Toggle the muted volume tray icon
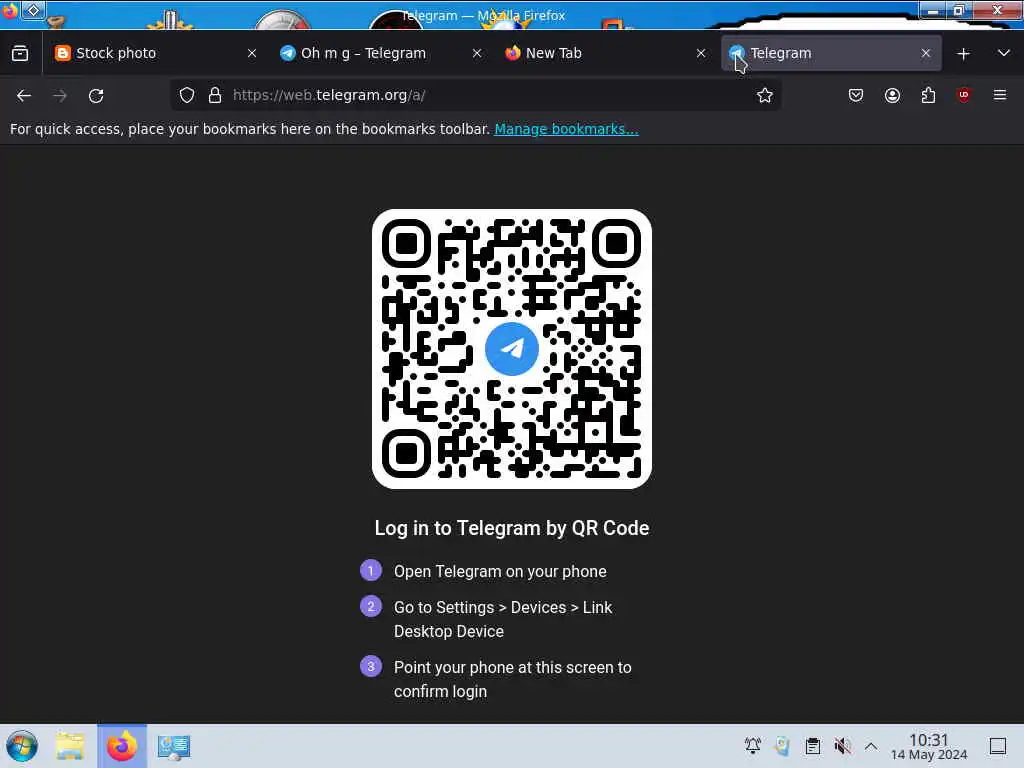Image resolution: width=1024 pixels, height=768 pixels. (x=842, y=745)
